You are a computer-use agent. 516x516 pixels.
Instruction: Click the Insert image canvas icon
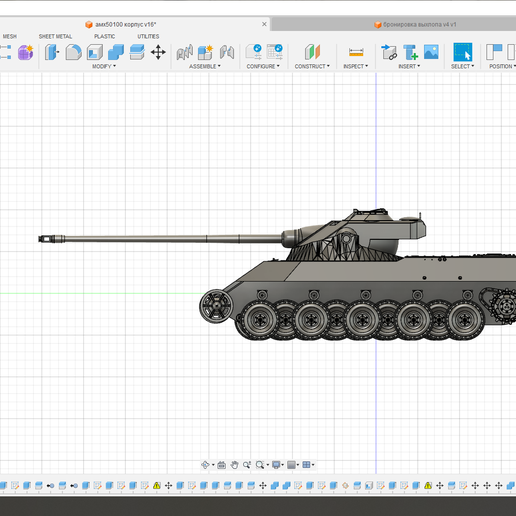[x=431, y=52]
